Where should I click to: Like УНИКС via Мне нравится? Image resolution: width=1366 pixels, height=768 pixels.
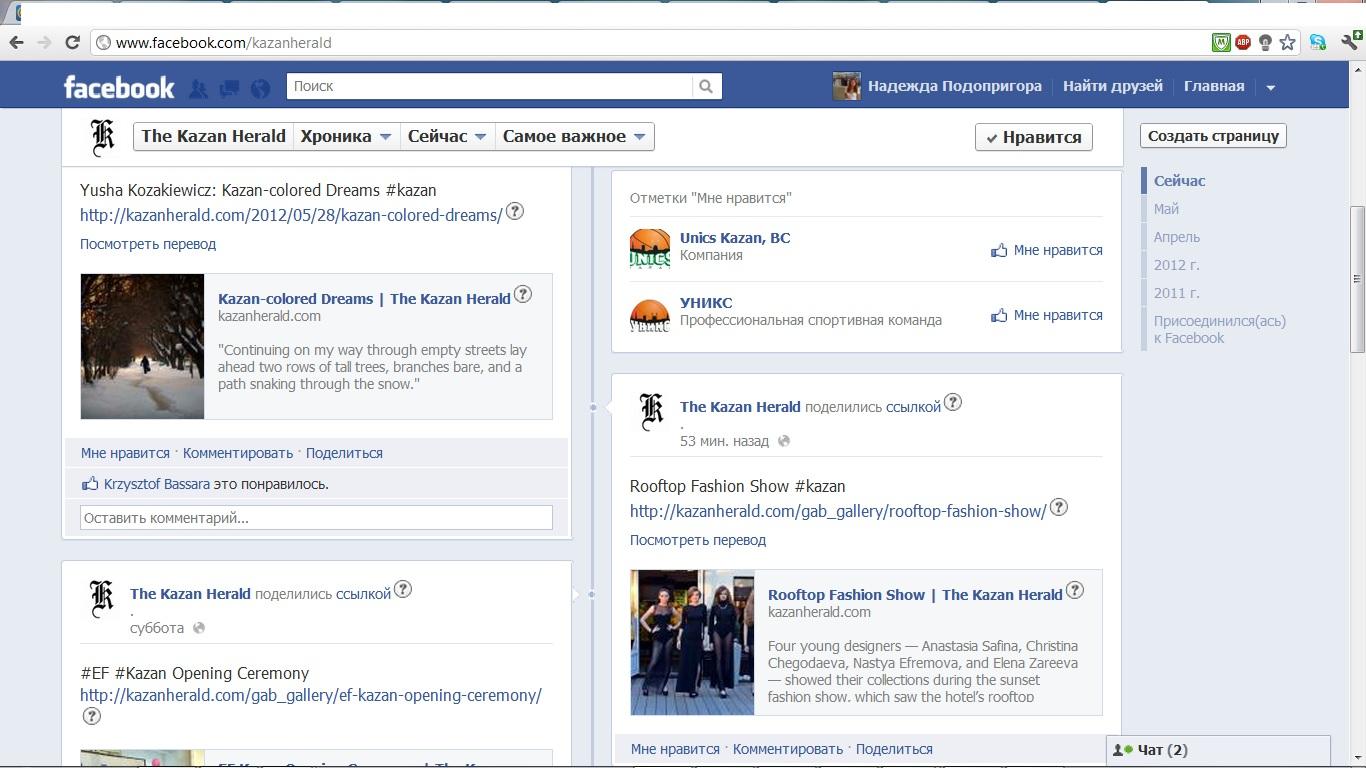coord(1047,315)
